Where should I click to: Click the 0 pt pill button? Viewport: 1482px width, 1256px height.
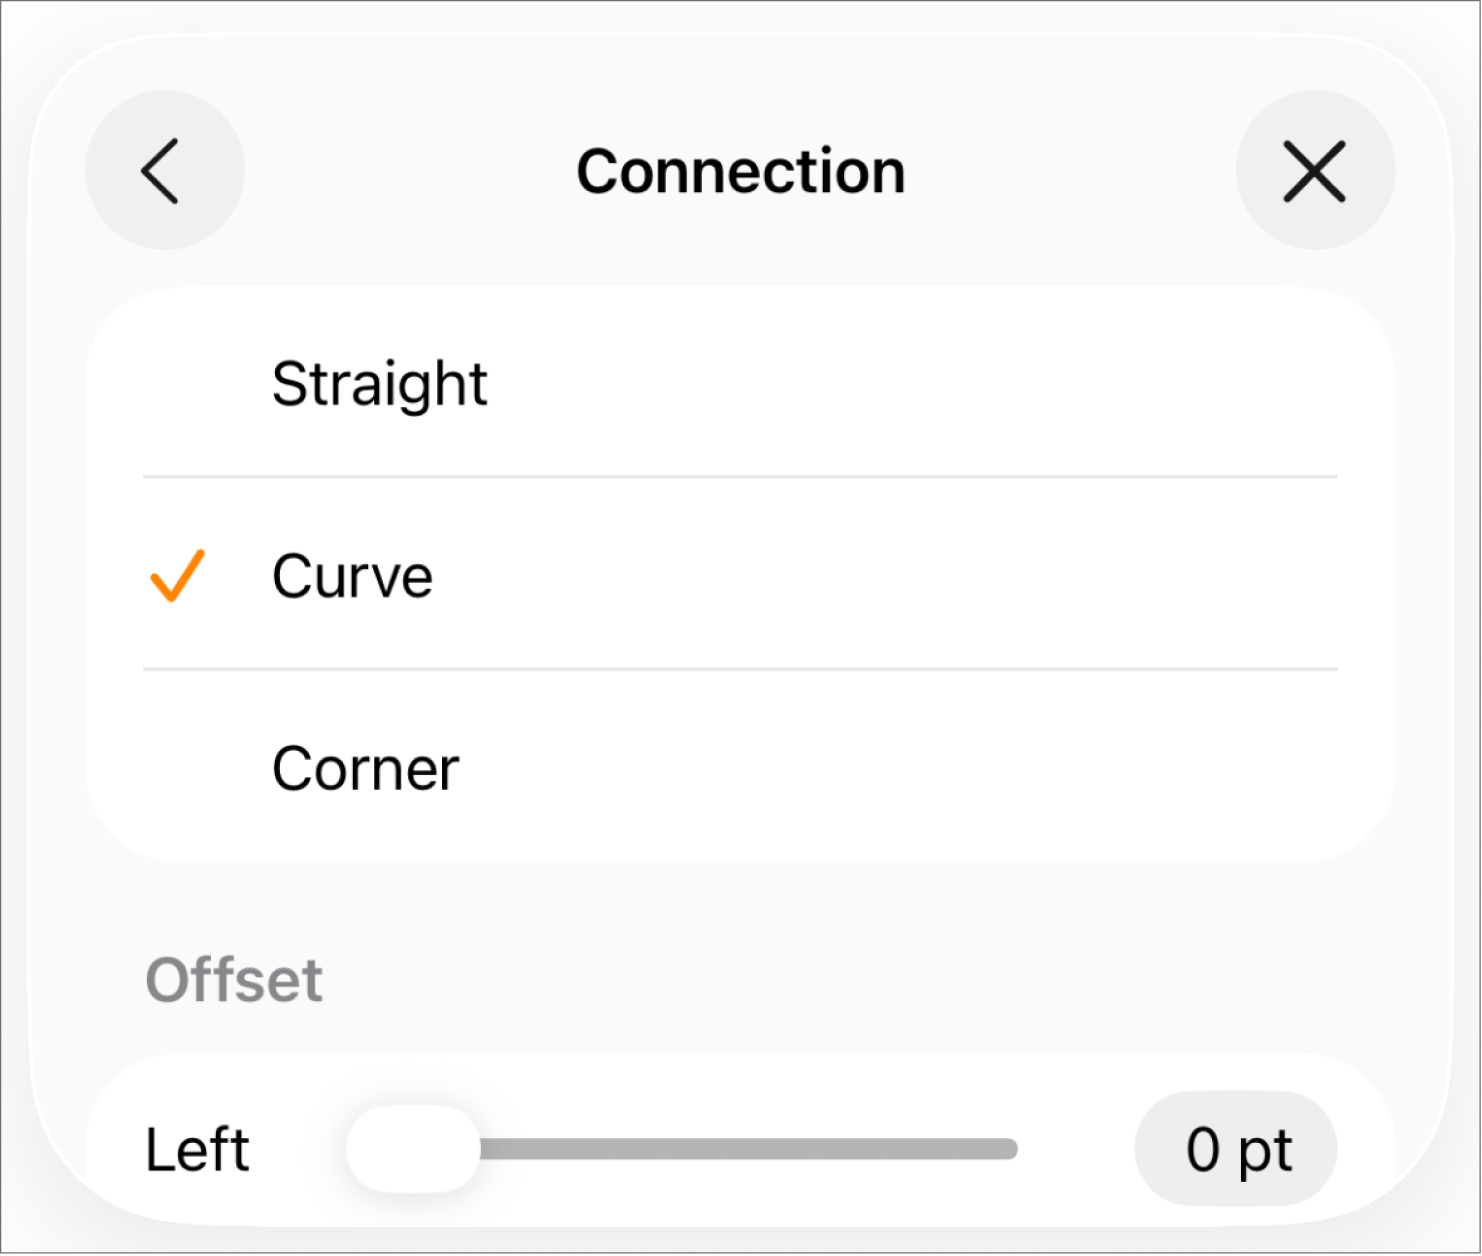pos(1236,1149)
